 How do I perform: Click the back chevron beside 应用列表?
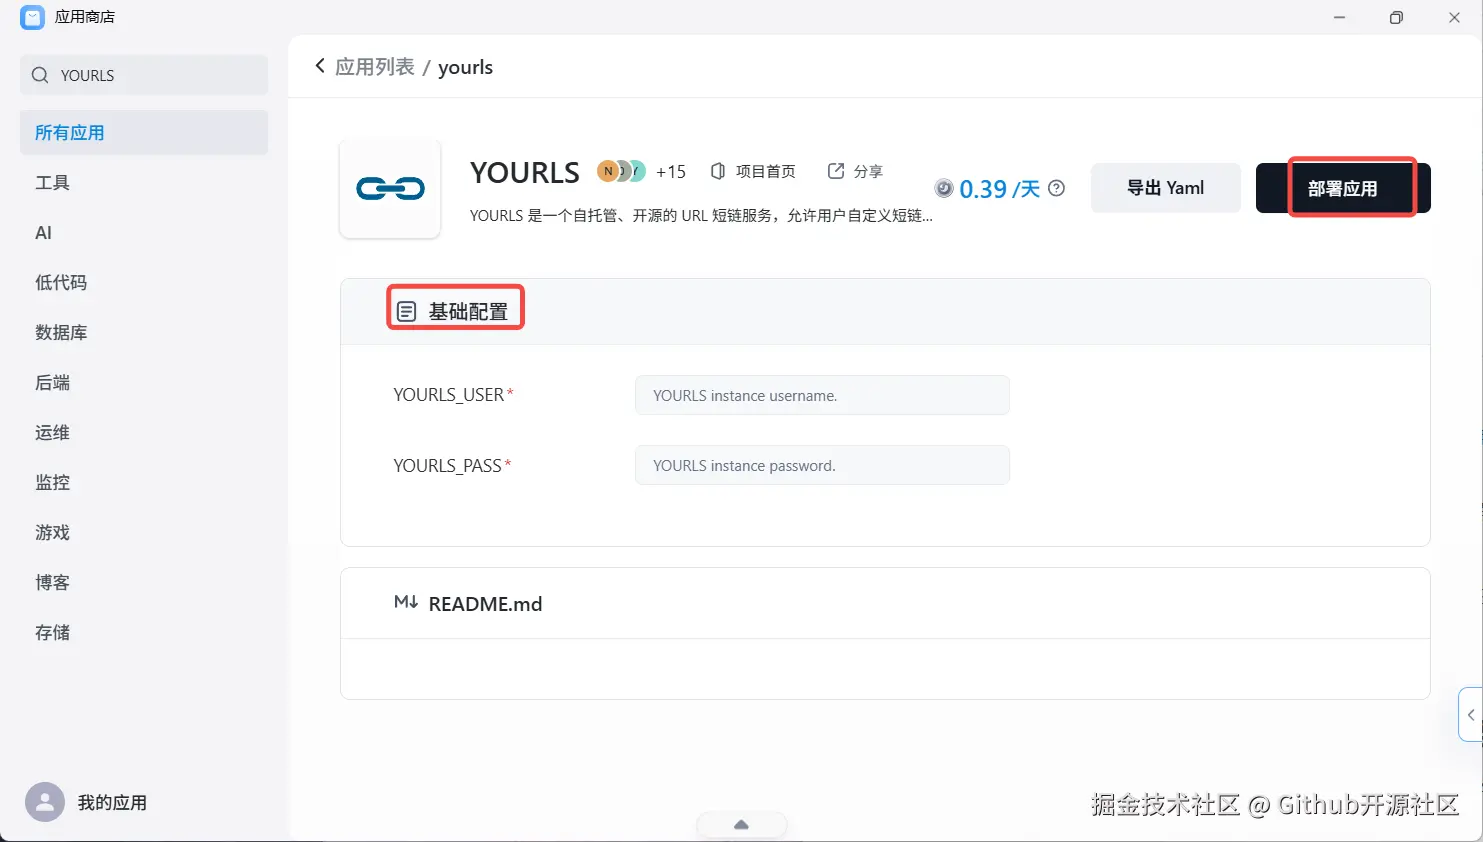(320, 66)
